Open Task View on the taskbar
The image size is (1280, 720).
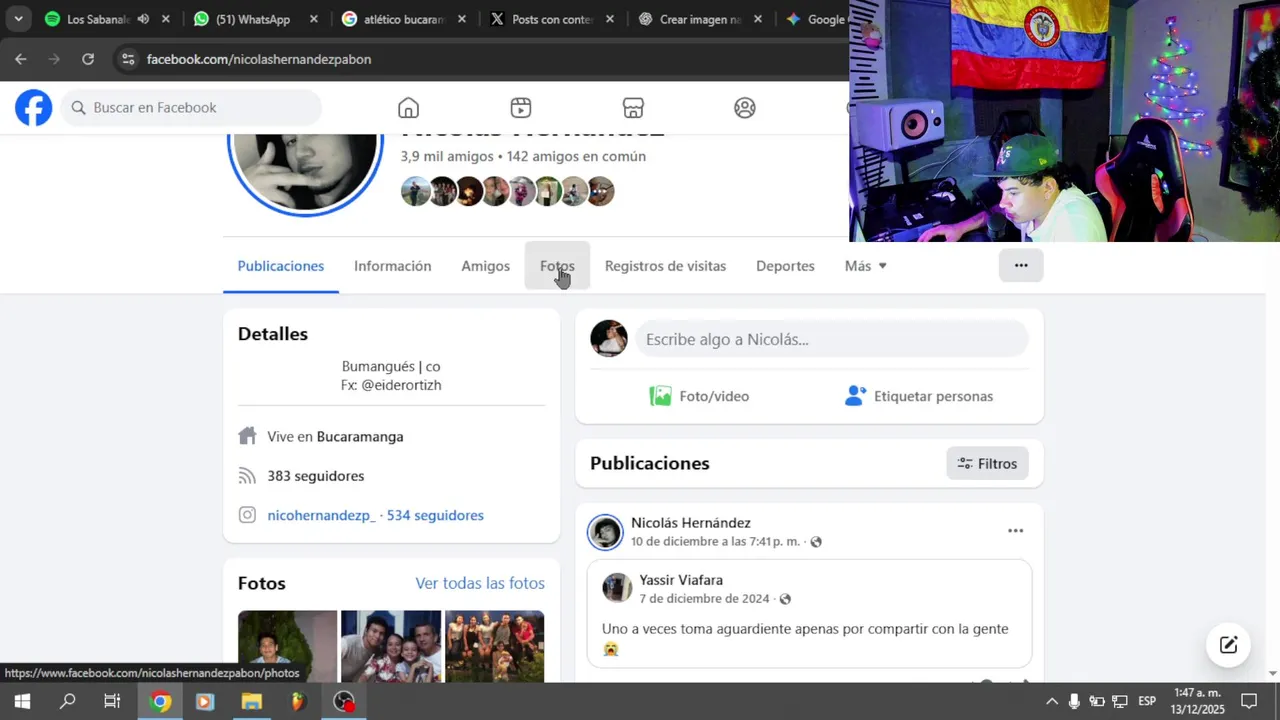click(x=112, y=702)
